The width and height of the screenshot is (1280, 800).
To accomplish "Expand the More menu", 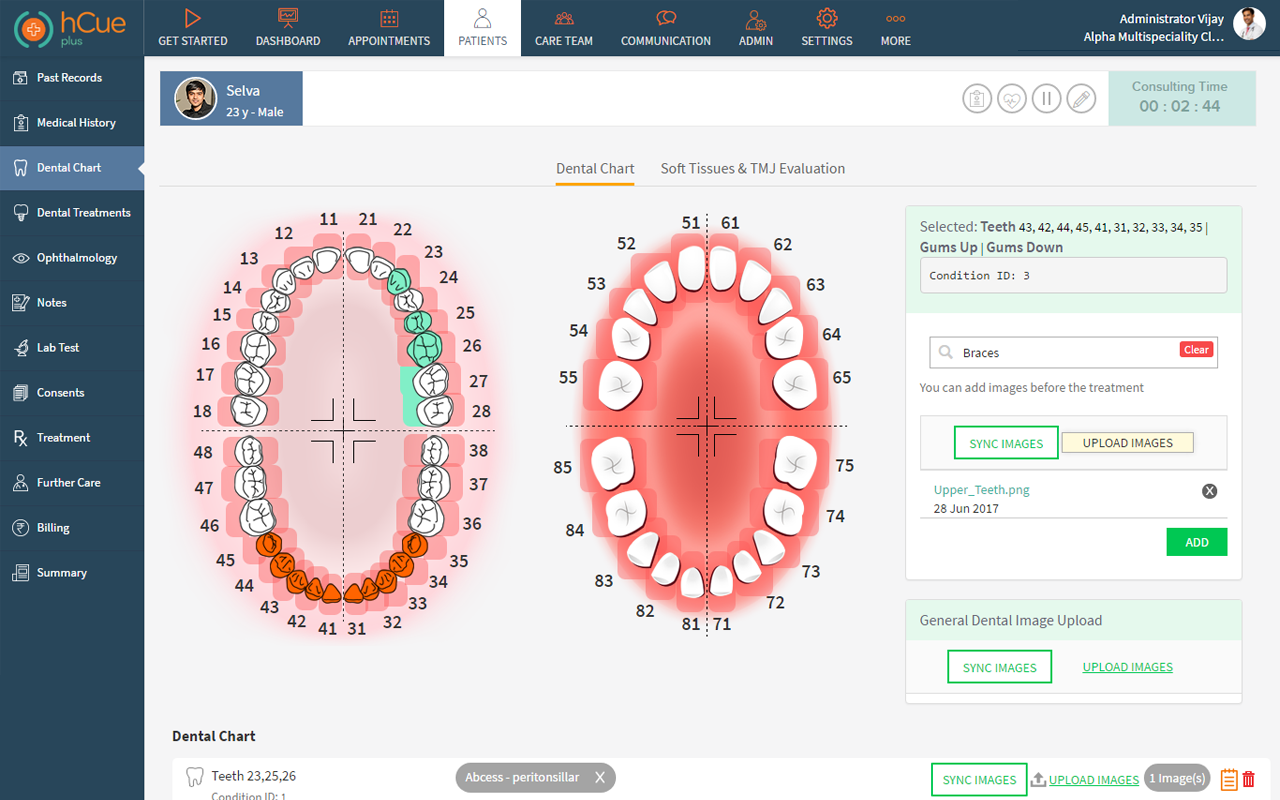I will (x=895, y=27).
